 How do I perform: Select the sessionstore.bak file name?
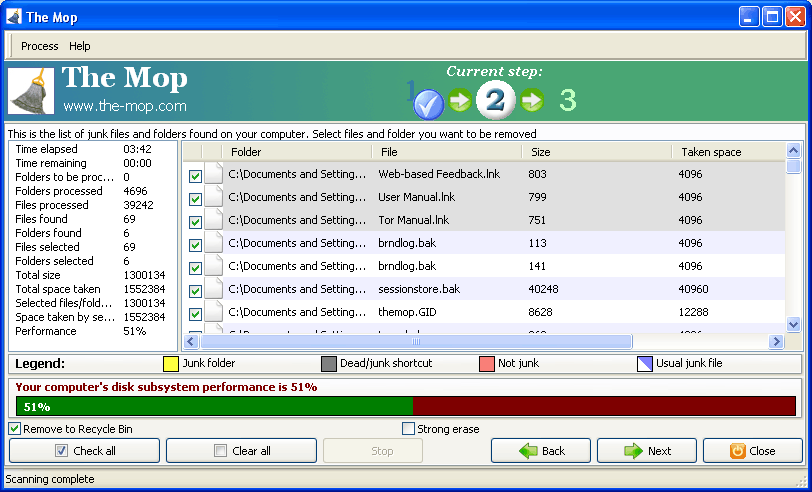click(x=419, y=289)
